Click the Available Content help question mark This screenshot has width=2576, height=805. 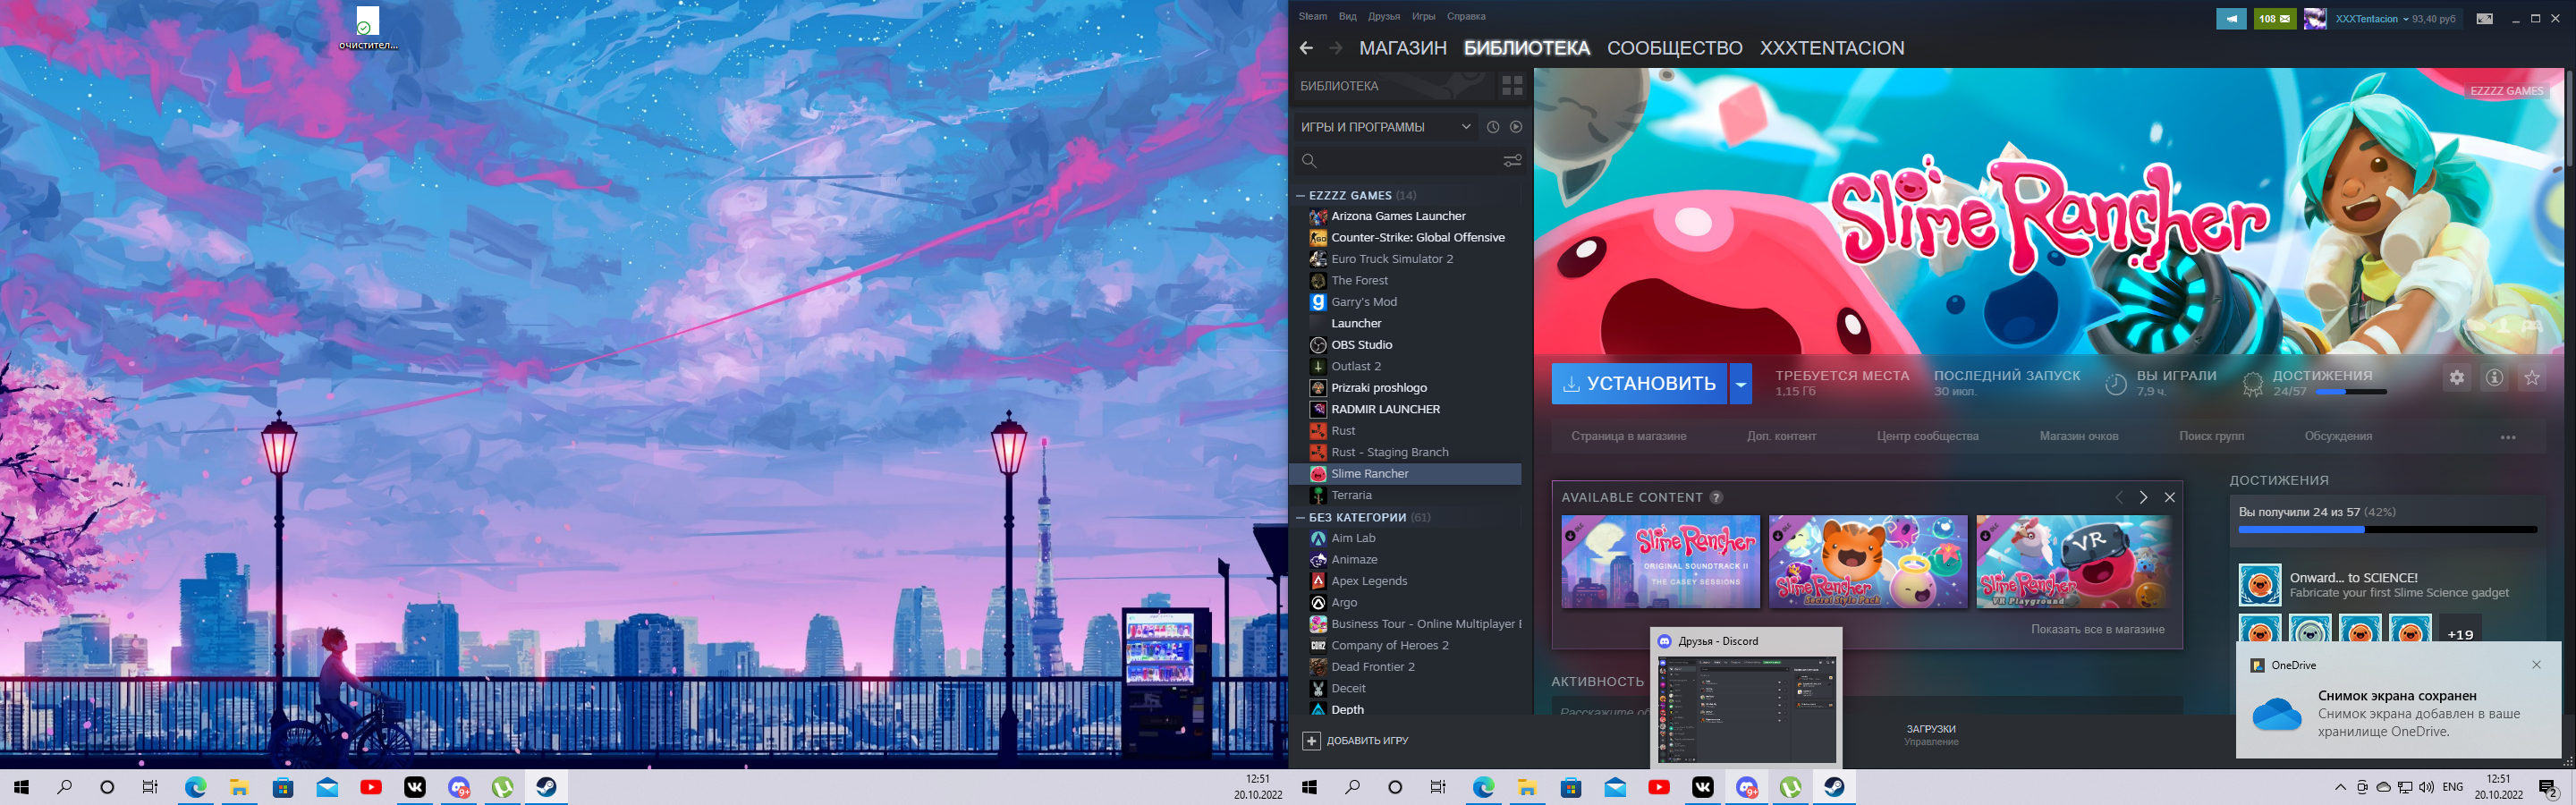click(x=1716, y=497)
